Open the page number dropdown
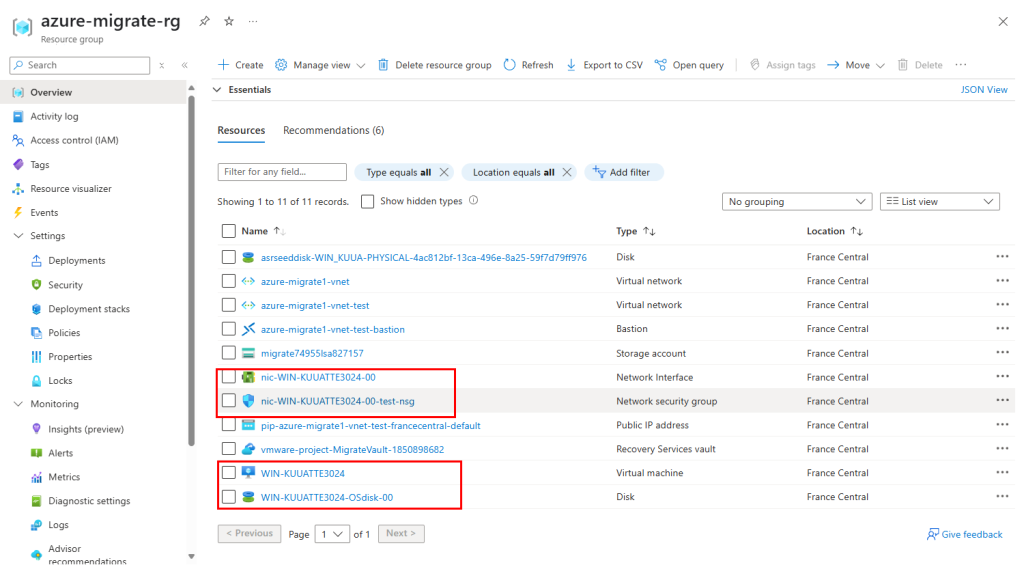This screenshot has height=565, width=1024. pyautogui.click(x=332, y=534)
